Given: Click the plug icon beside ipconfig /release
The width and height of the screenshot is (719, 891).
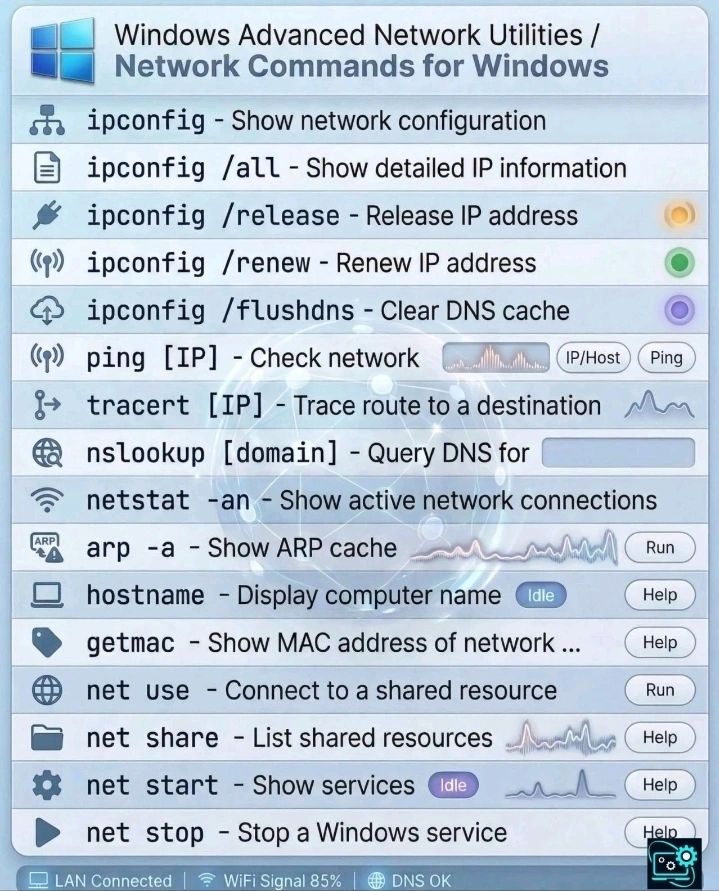Looking at the screenshot, I should coord(47,215).
